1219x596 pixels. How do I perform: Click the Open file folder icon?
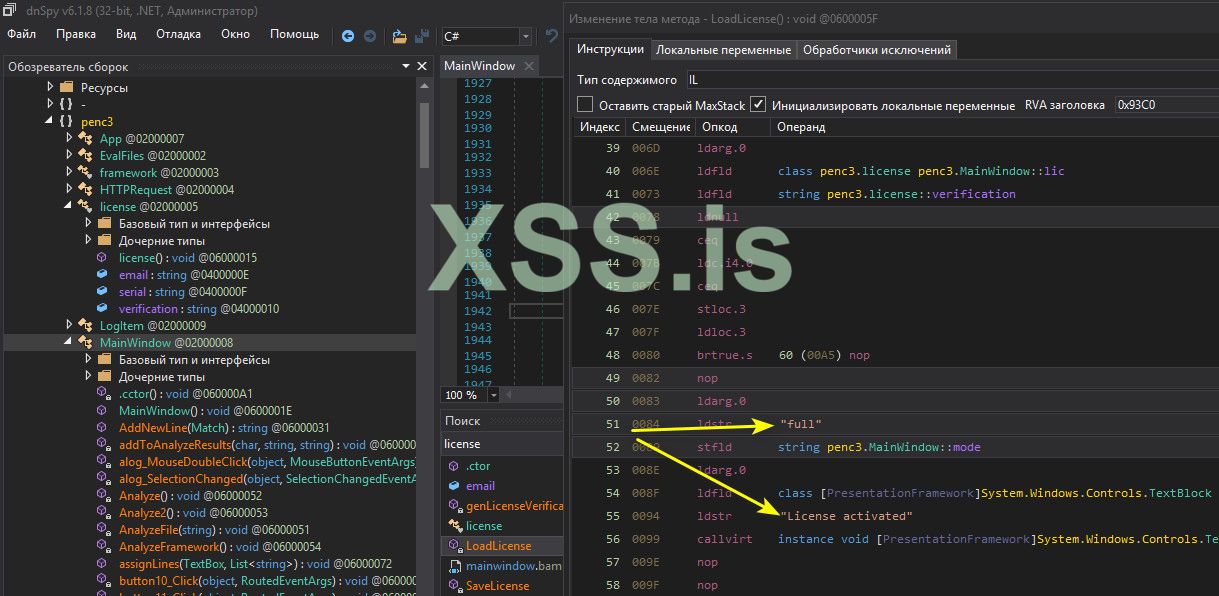click(400, 36)
